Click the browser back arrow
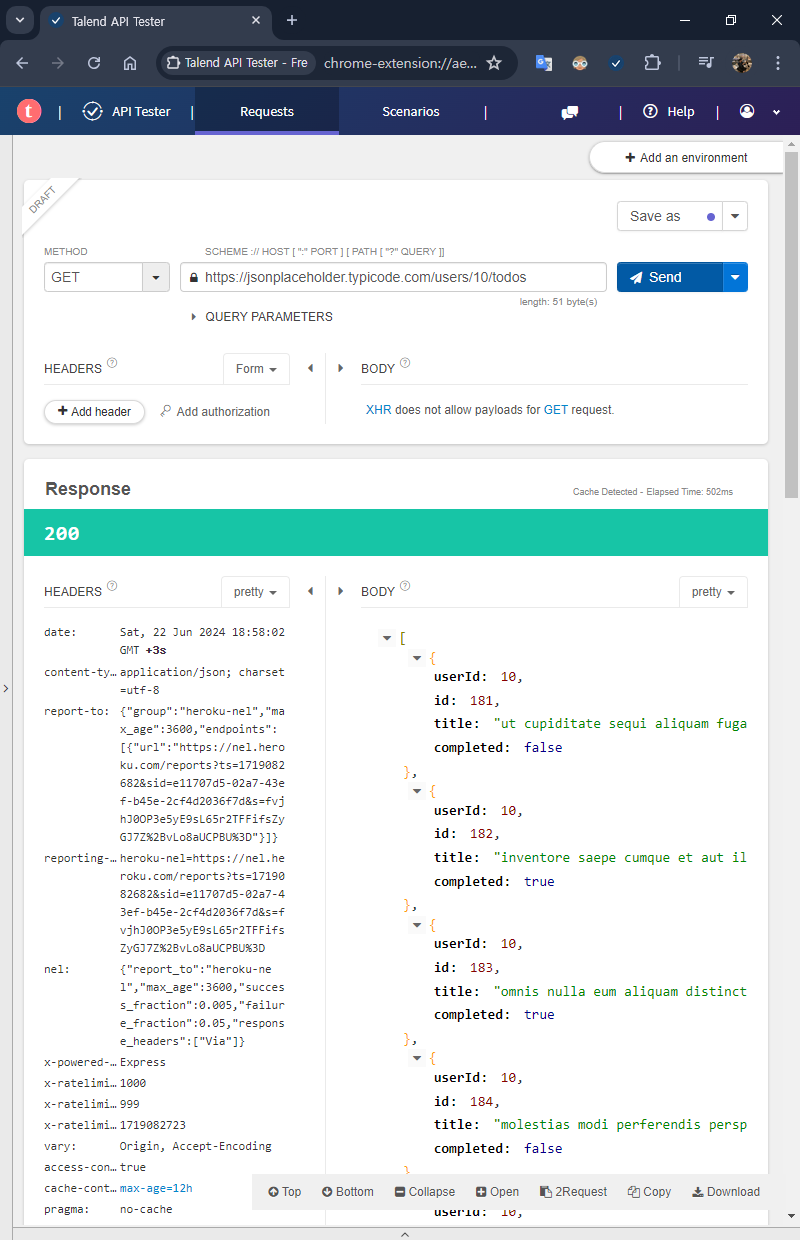This screenshot has width=800, height=1240. point(22,62)
